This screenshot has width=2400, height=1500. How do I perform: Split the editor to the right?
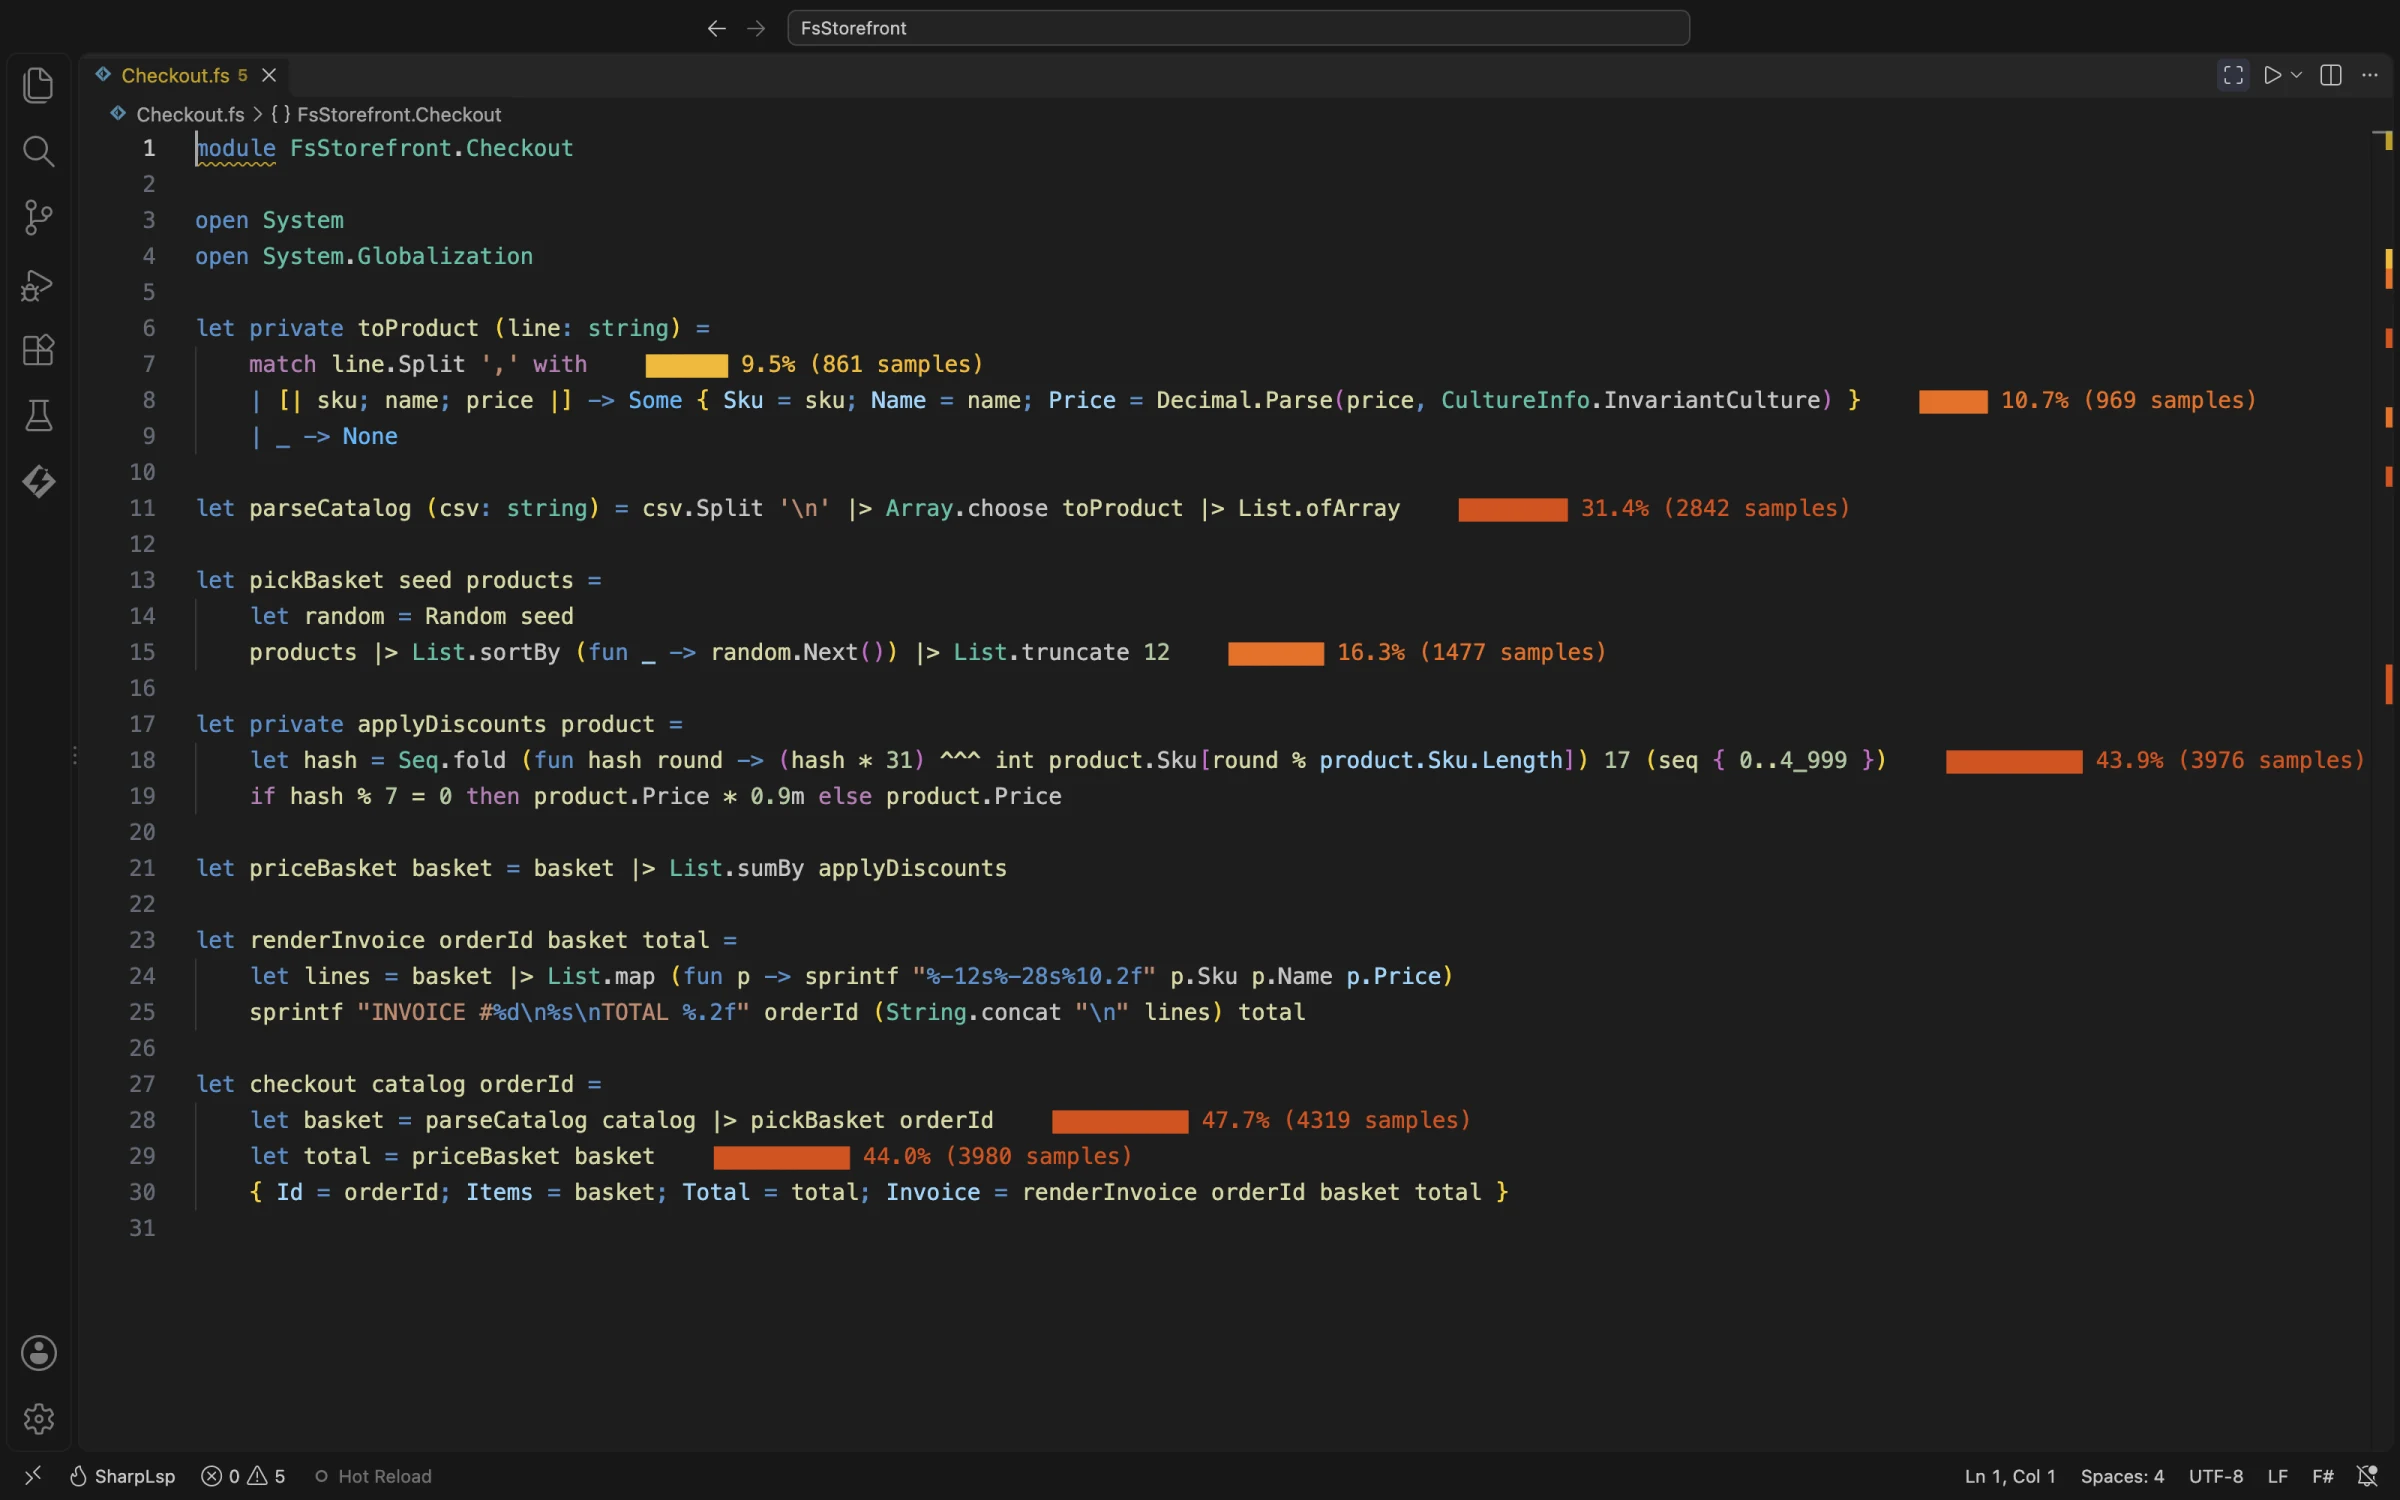click(x=2331, y=75)
